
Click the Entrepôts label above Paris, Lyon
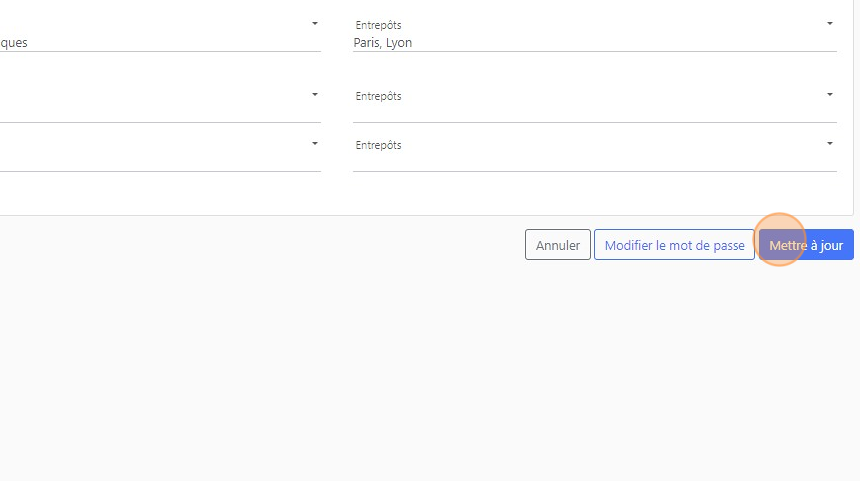point(378,25)
